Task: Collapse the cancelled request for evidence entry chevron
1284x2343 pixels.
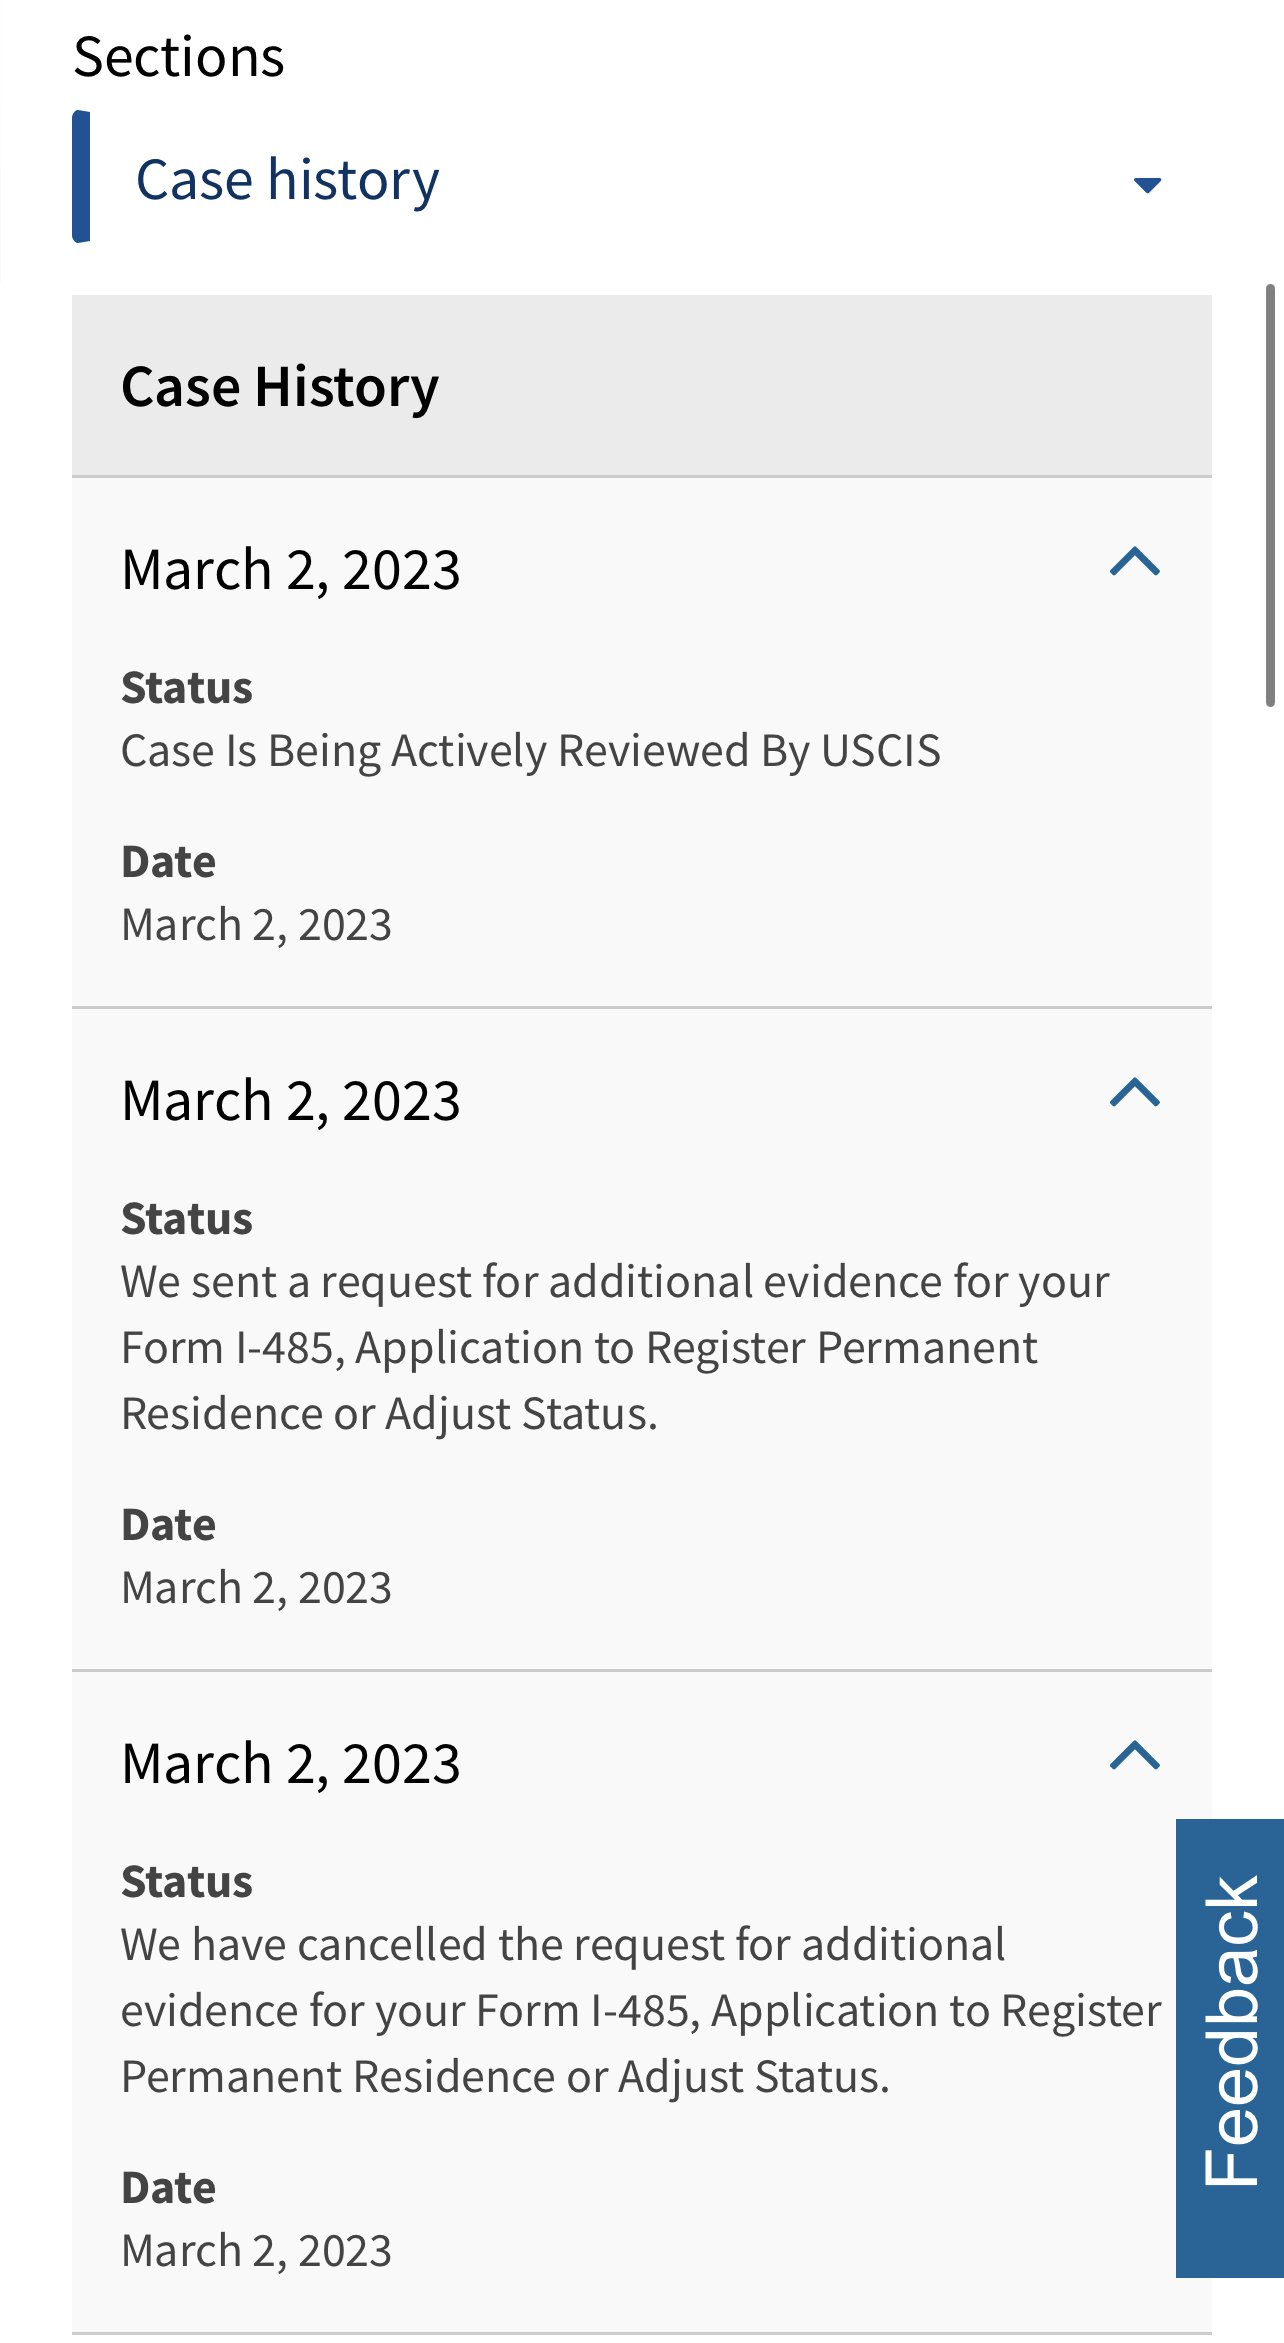Action: (1134, 1756)
